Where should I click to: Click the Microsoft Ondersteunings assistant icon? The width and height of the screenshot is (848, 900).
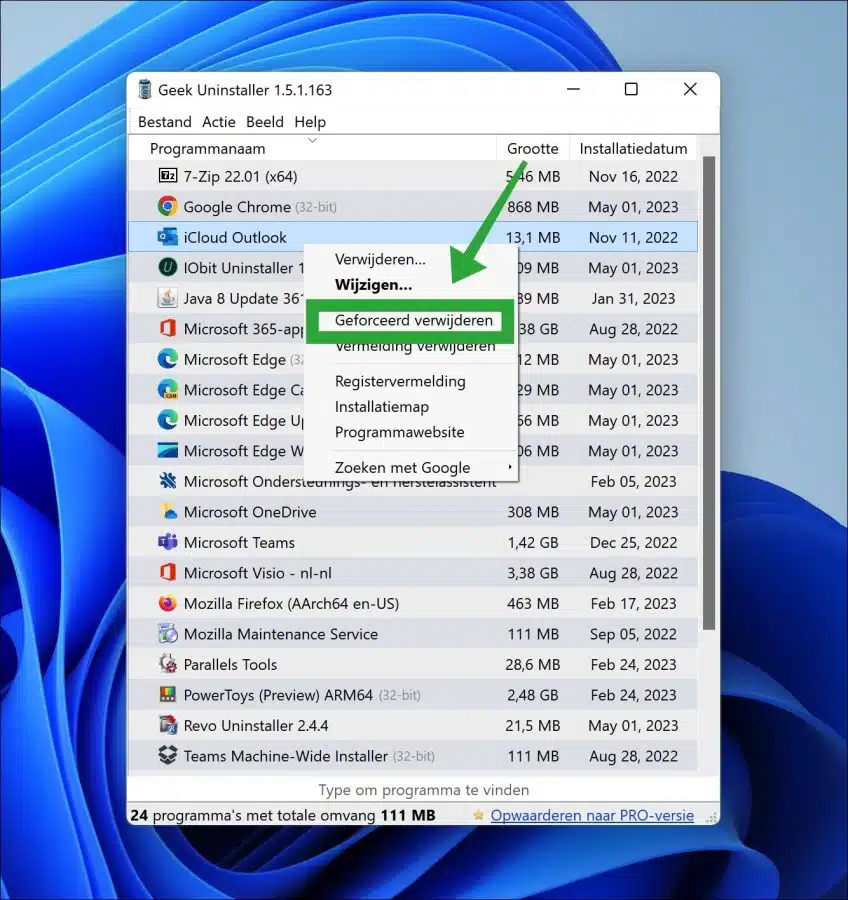168,480
